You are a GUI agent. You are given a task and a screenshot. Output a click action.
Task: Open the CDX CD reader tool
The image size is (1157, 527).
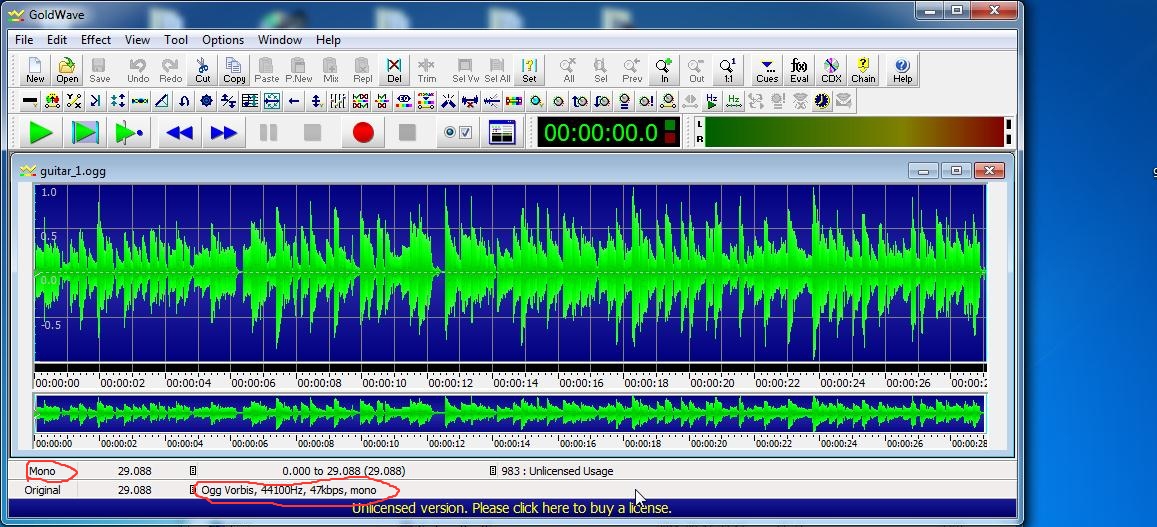pyautogui.click(x=831, y=71)
